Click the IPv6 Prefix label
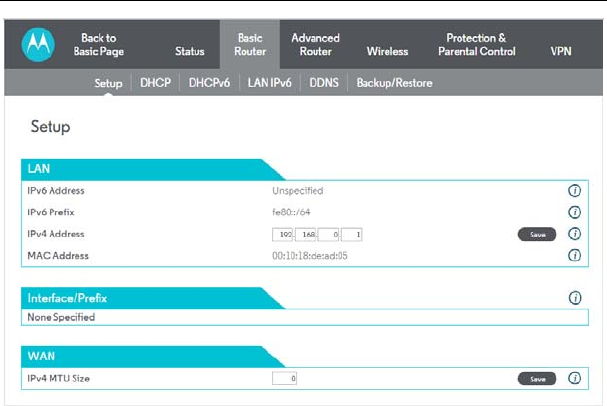Viewport: 607px width, 406px height. (51, 212)
